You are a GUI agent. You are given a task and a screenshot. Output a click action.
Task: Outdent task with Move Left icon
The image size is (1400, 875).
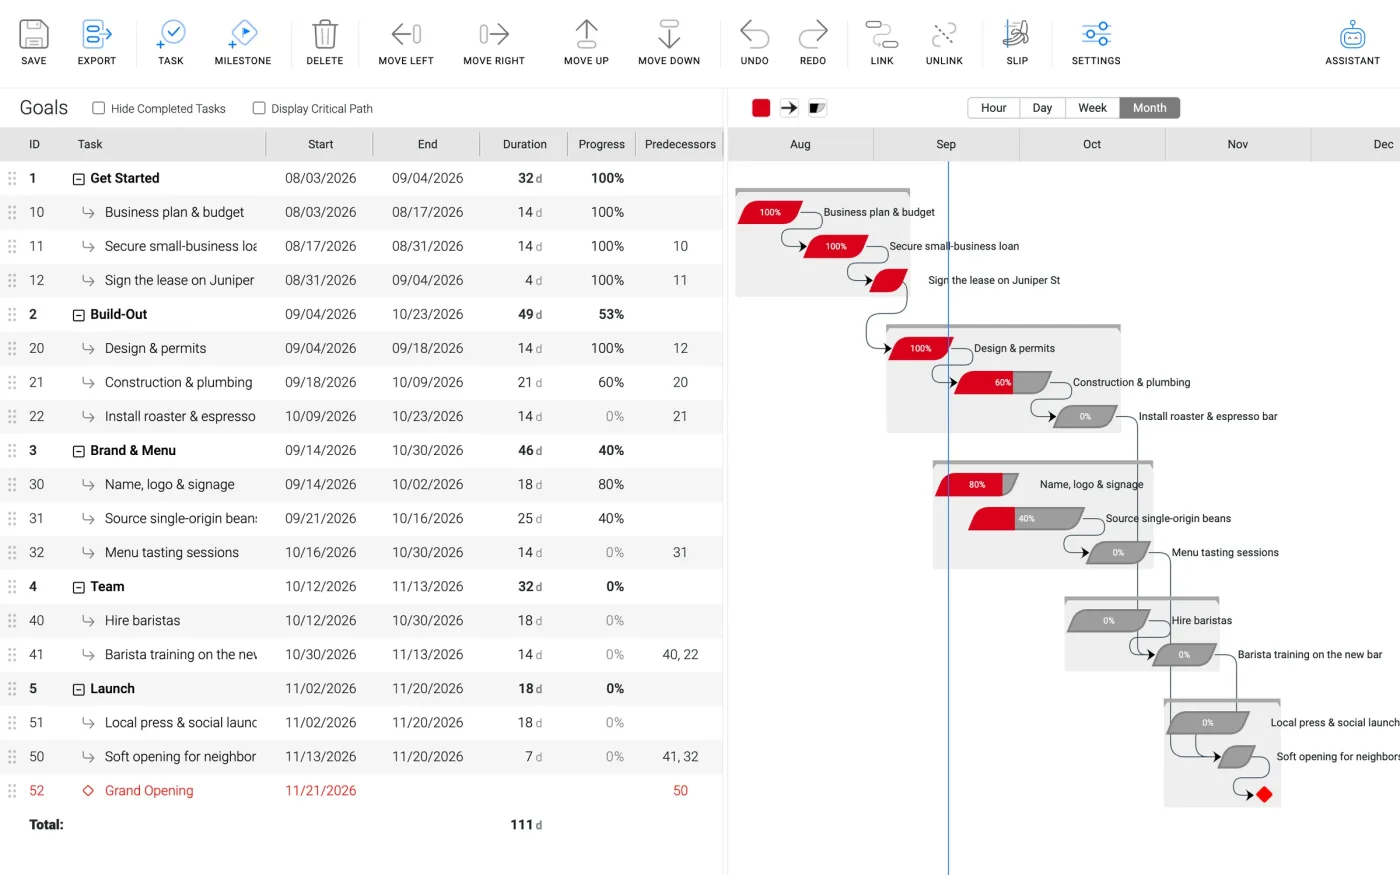click(406, 35)
